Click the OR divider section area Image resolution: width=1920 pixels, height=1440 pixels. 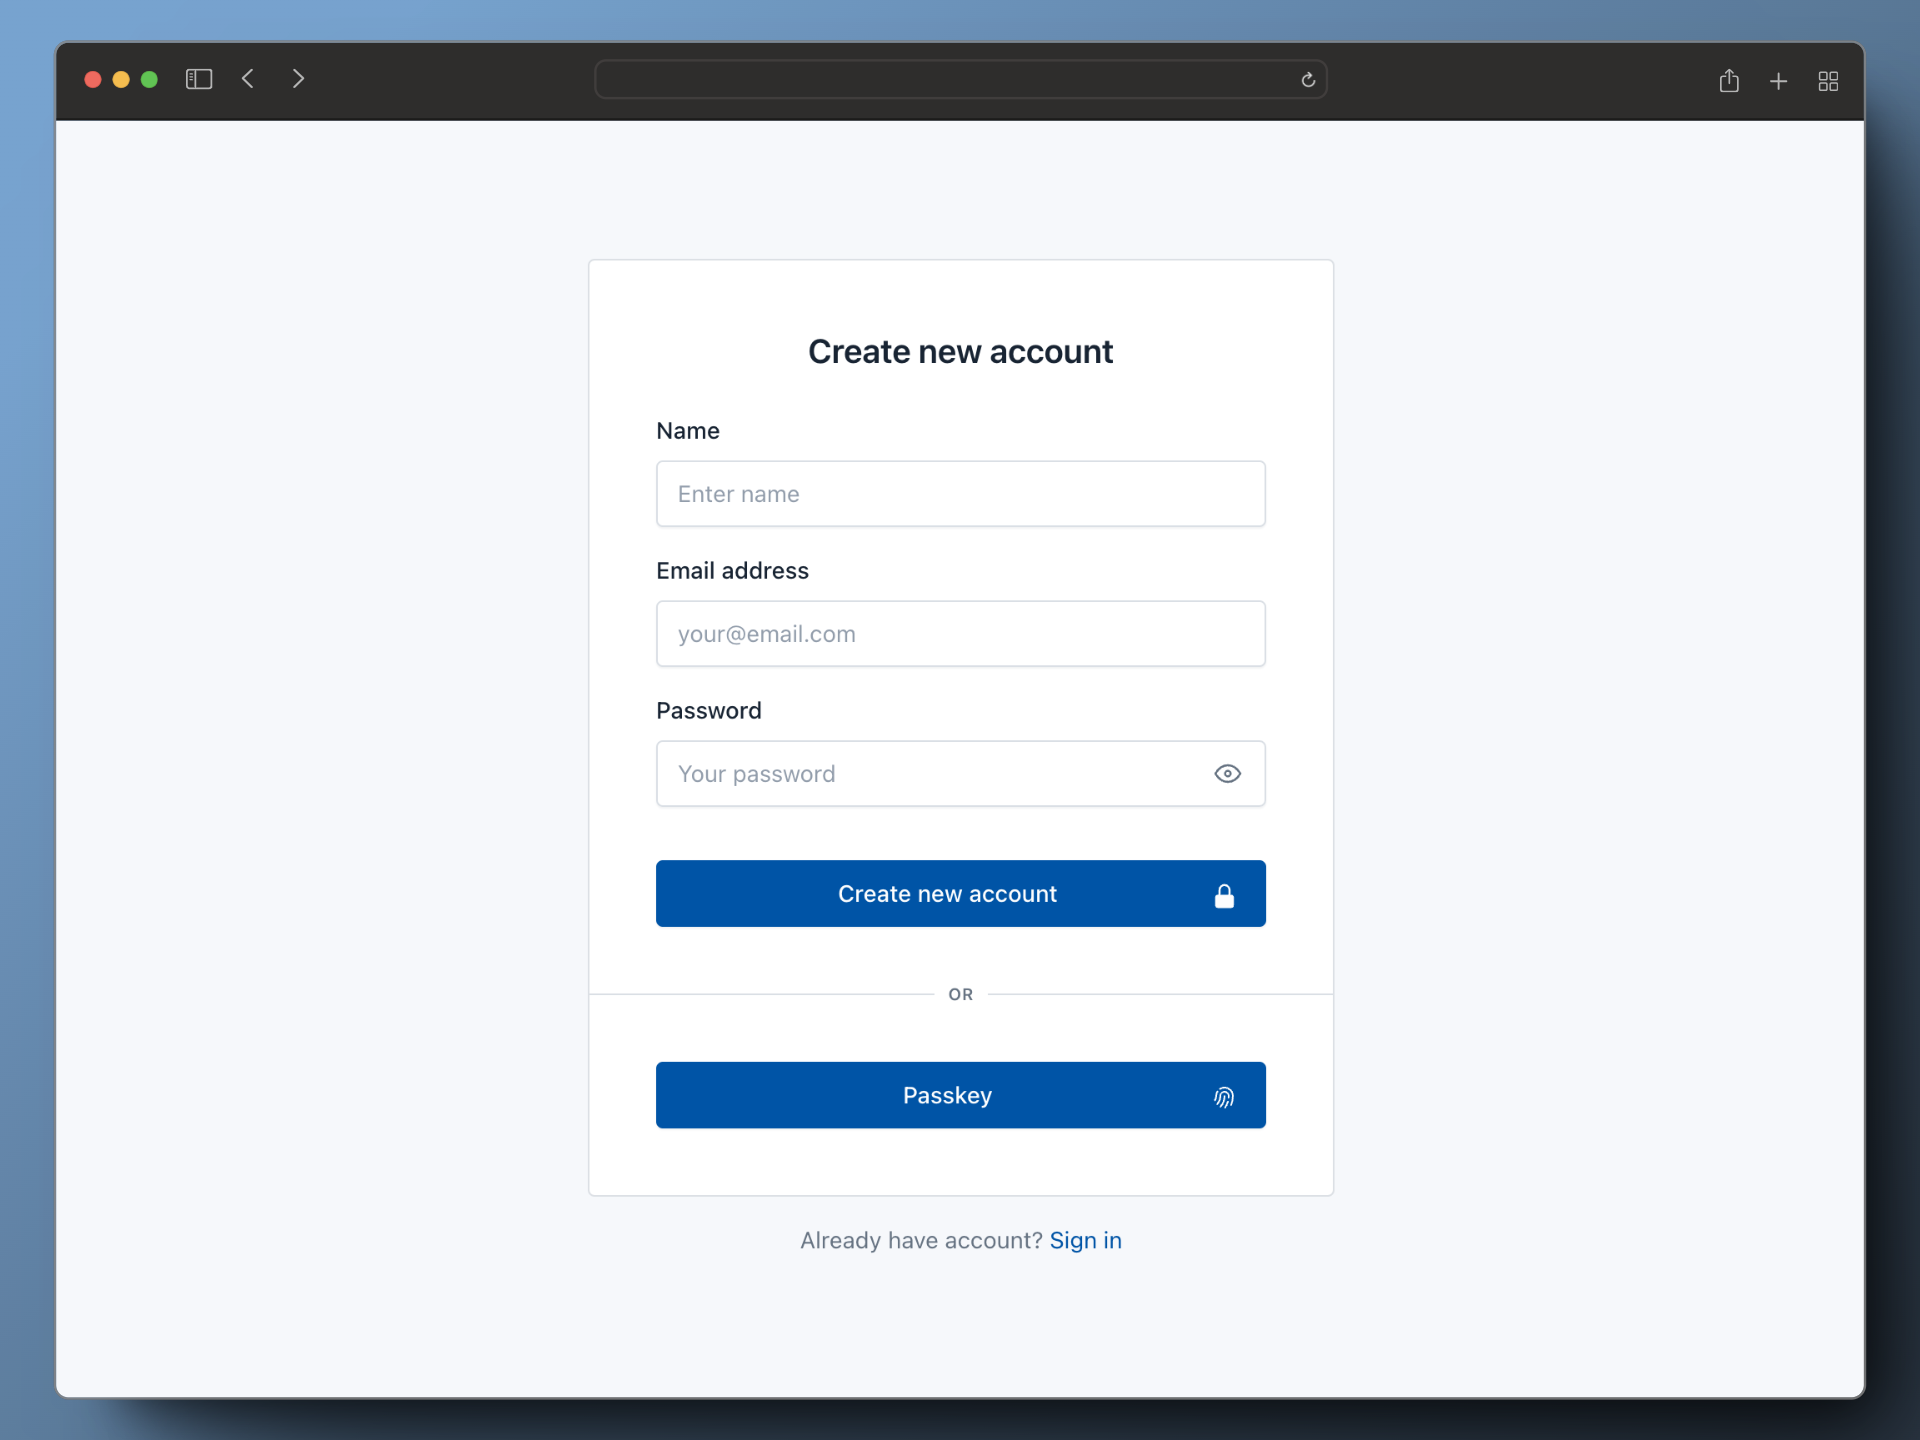tap(960, 994)
